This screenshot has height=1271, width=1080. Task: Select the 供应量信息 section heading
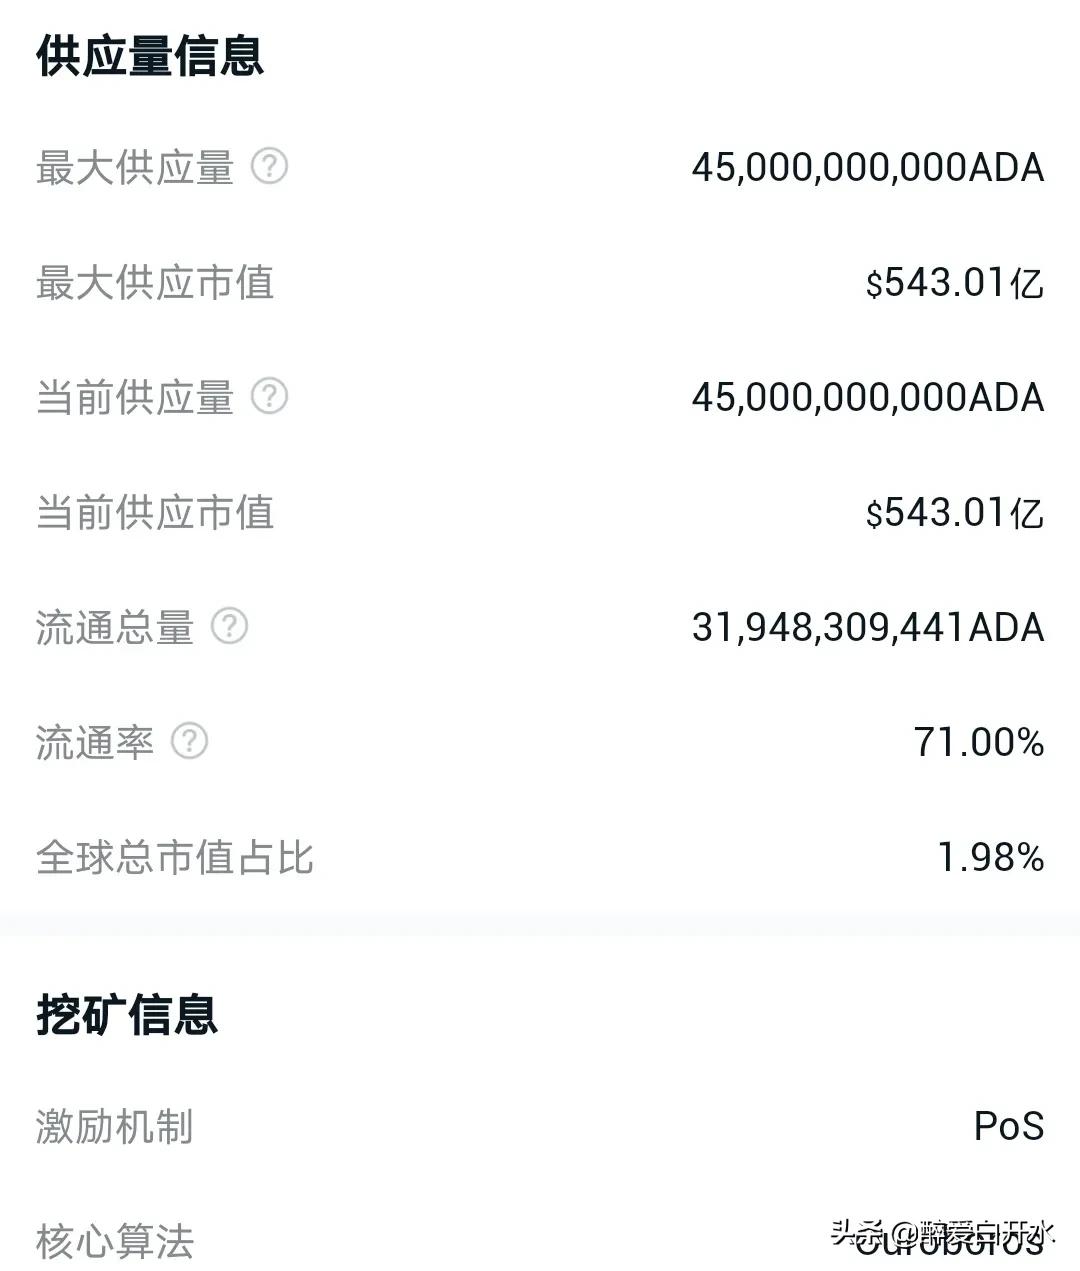tap(150, 56)
